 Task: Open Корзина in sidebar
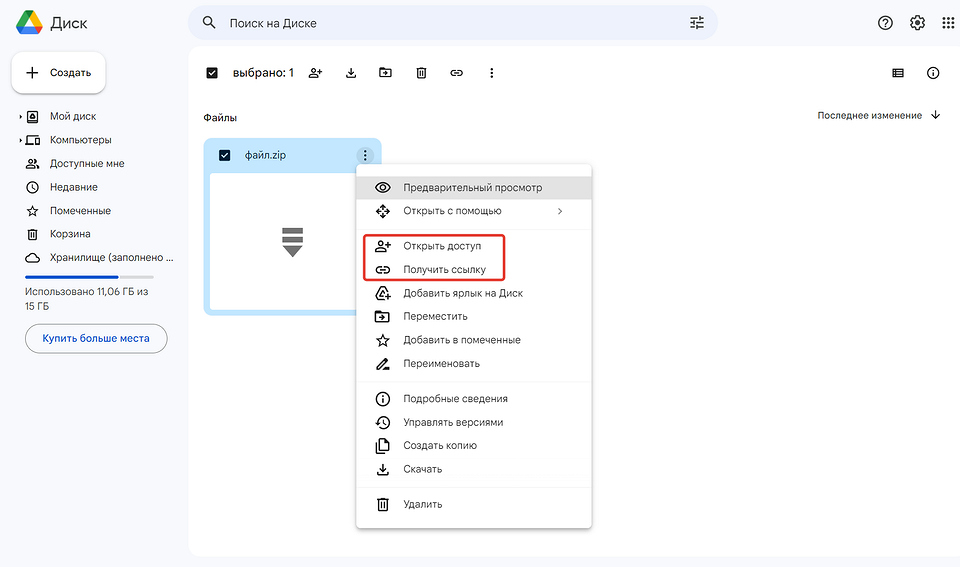pyautogui.click(x=70, y=234)
